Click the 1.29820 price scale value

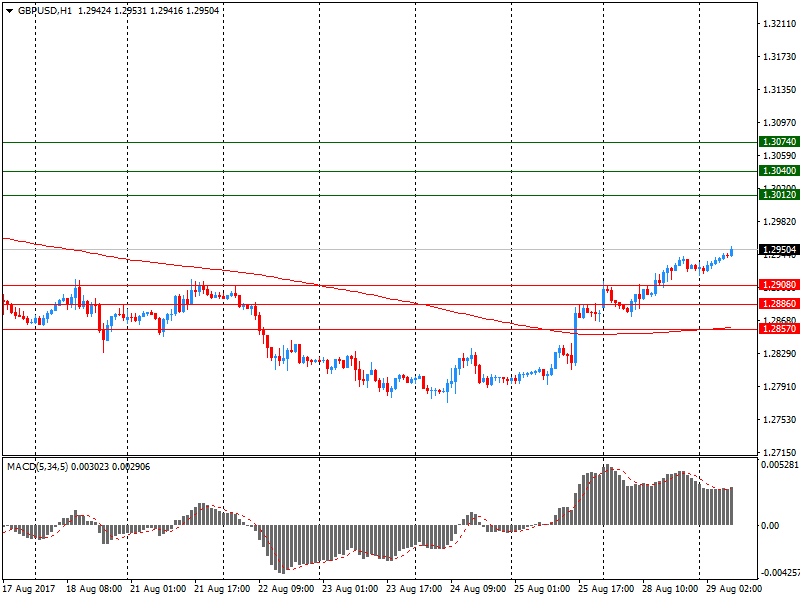pyautogui.click(x=779, y=221)
